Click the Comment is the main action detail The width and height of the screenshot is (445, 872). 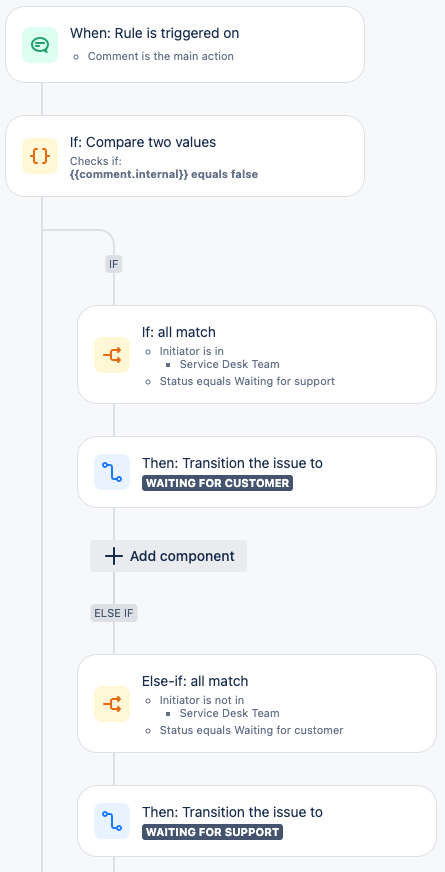point(161,56)
